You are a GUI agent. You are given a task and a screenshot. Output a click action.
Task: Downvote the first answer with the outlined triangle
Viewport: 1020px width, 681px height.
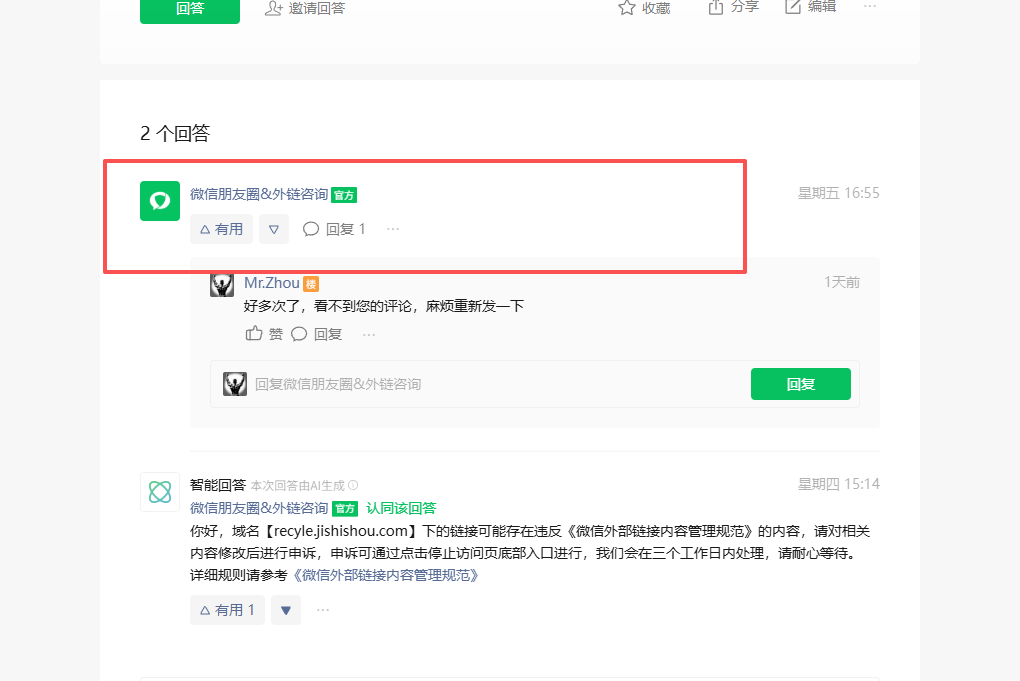274,229
